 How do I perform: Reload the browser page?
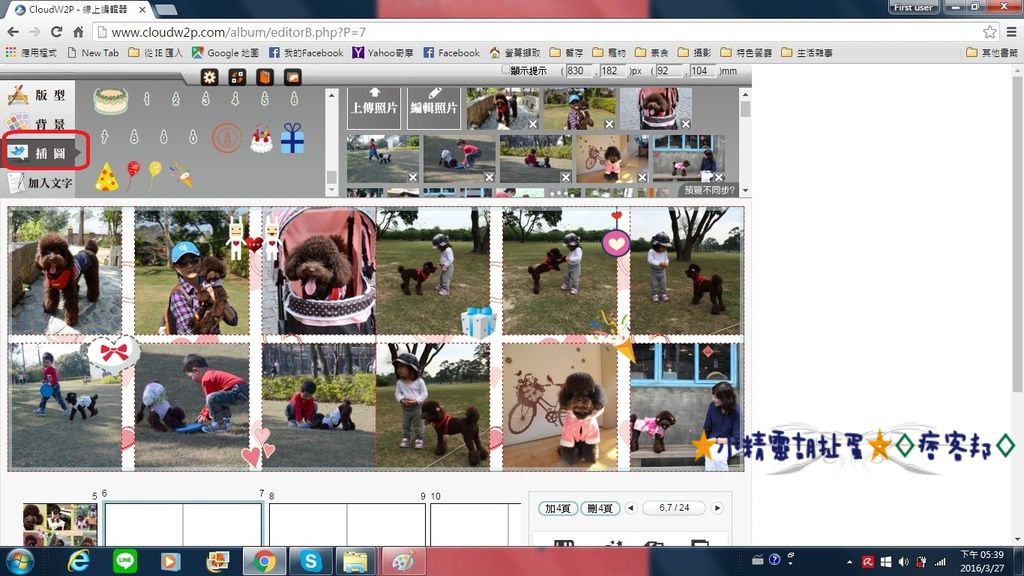pyautogui.click(x=57, y=31)
